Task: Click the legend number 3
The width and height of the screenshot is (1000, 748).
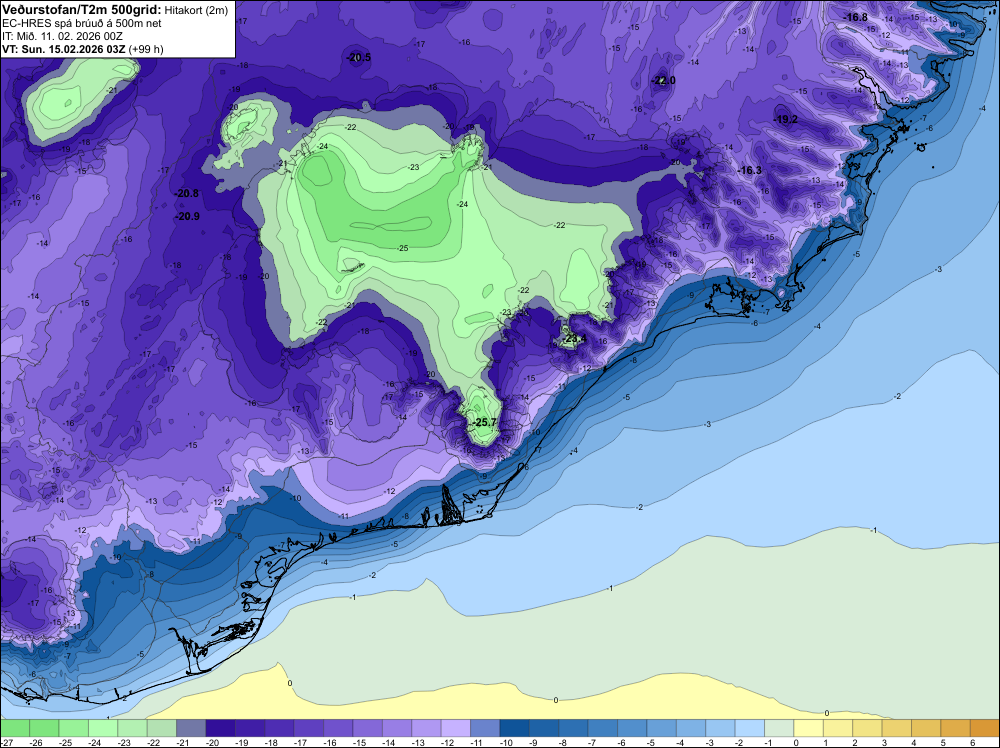Action: (x=885, y=743)
